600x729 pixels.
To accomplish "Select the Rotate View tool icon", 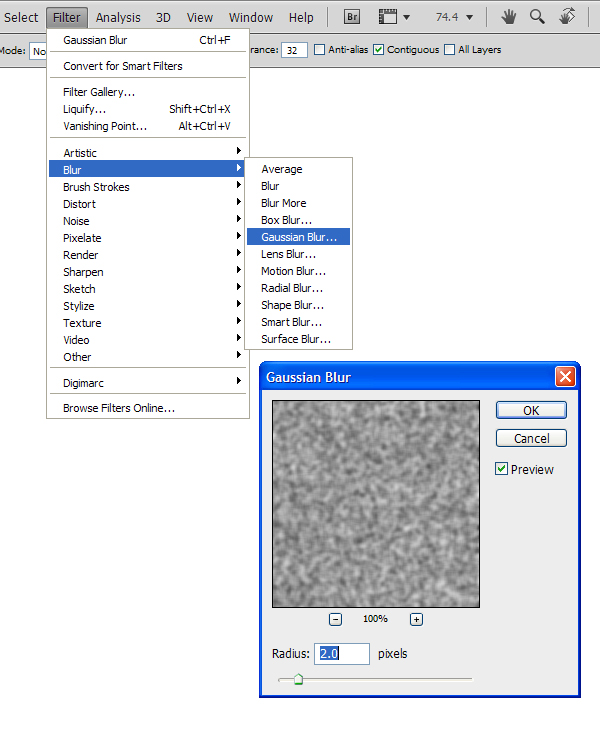I will 567,17.
